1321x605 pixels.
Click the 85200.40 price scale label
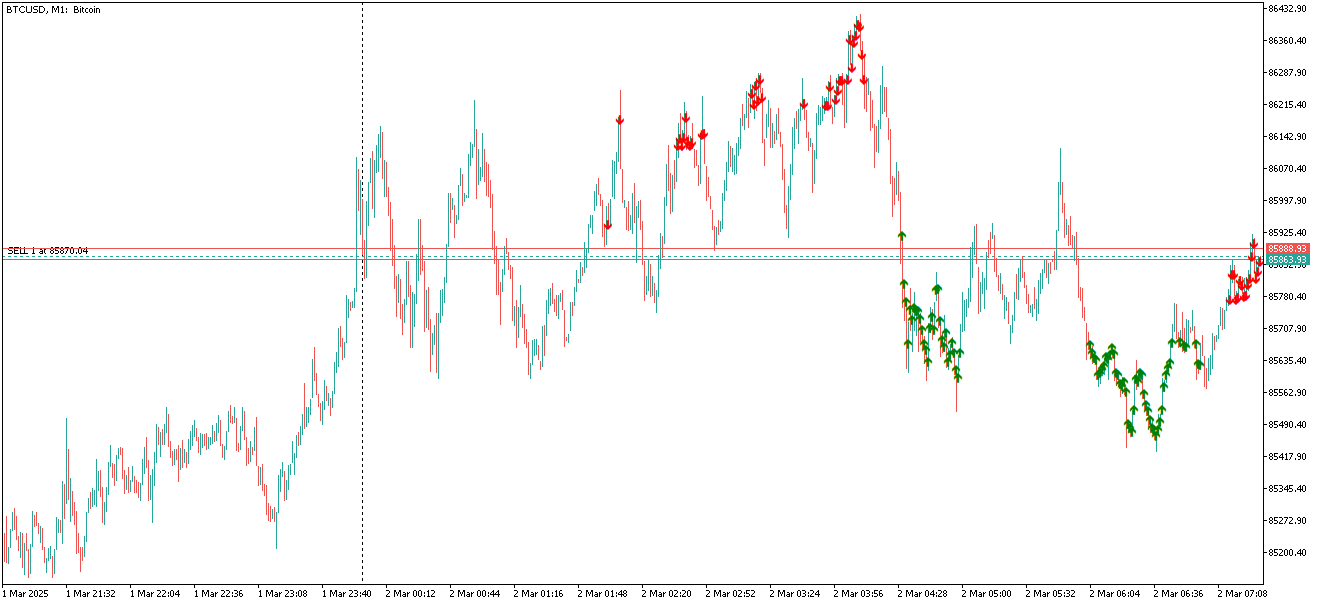[x=1287, y=553]
